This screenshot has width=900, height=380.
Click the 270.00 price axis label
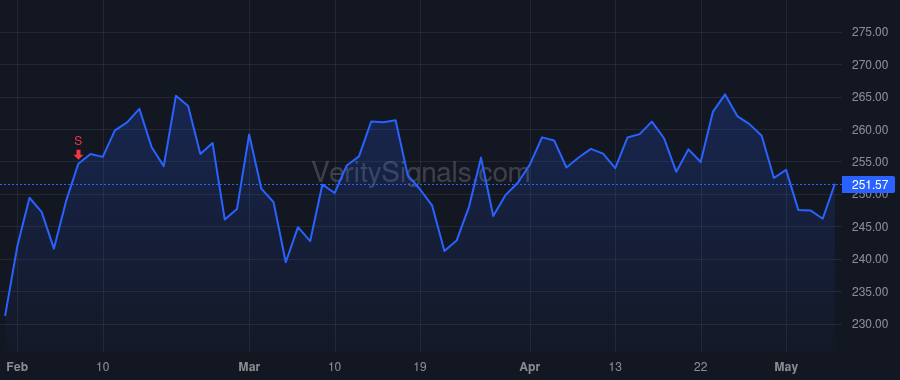[870, 65]
